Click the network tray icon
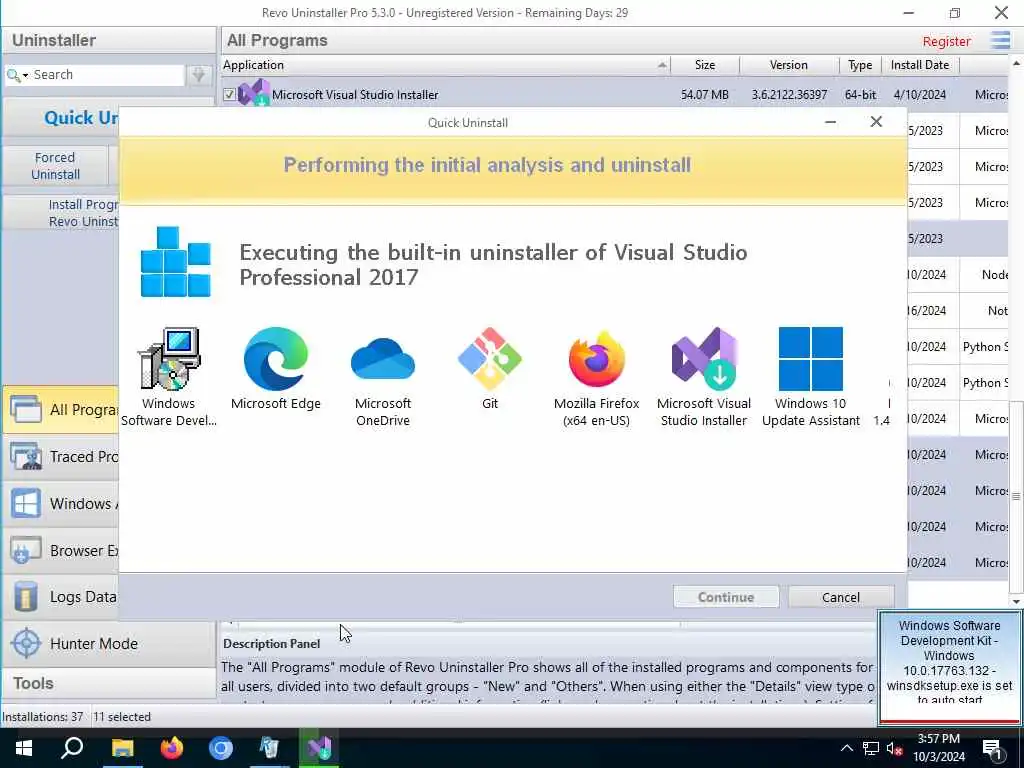The height and width of the screenshot is (768, 1024). [871, 749]
